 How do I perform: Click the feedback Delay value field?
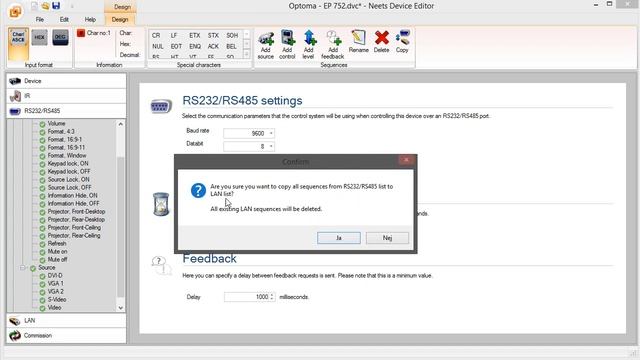tap(247, 297)
